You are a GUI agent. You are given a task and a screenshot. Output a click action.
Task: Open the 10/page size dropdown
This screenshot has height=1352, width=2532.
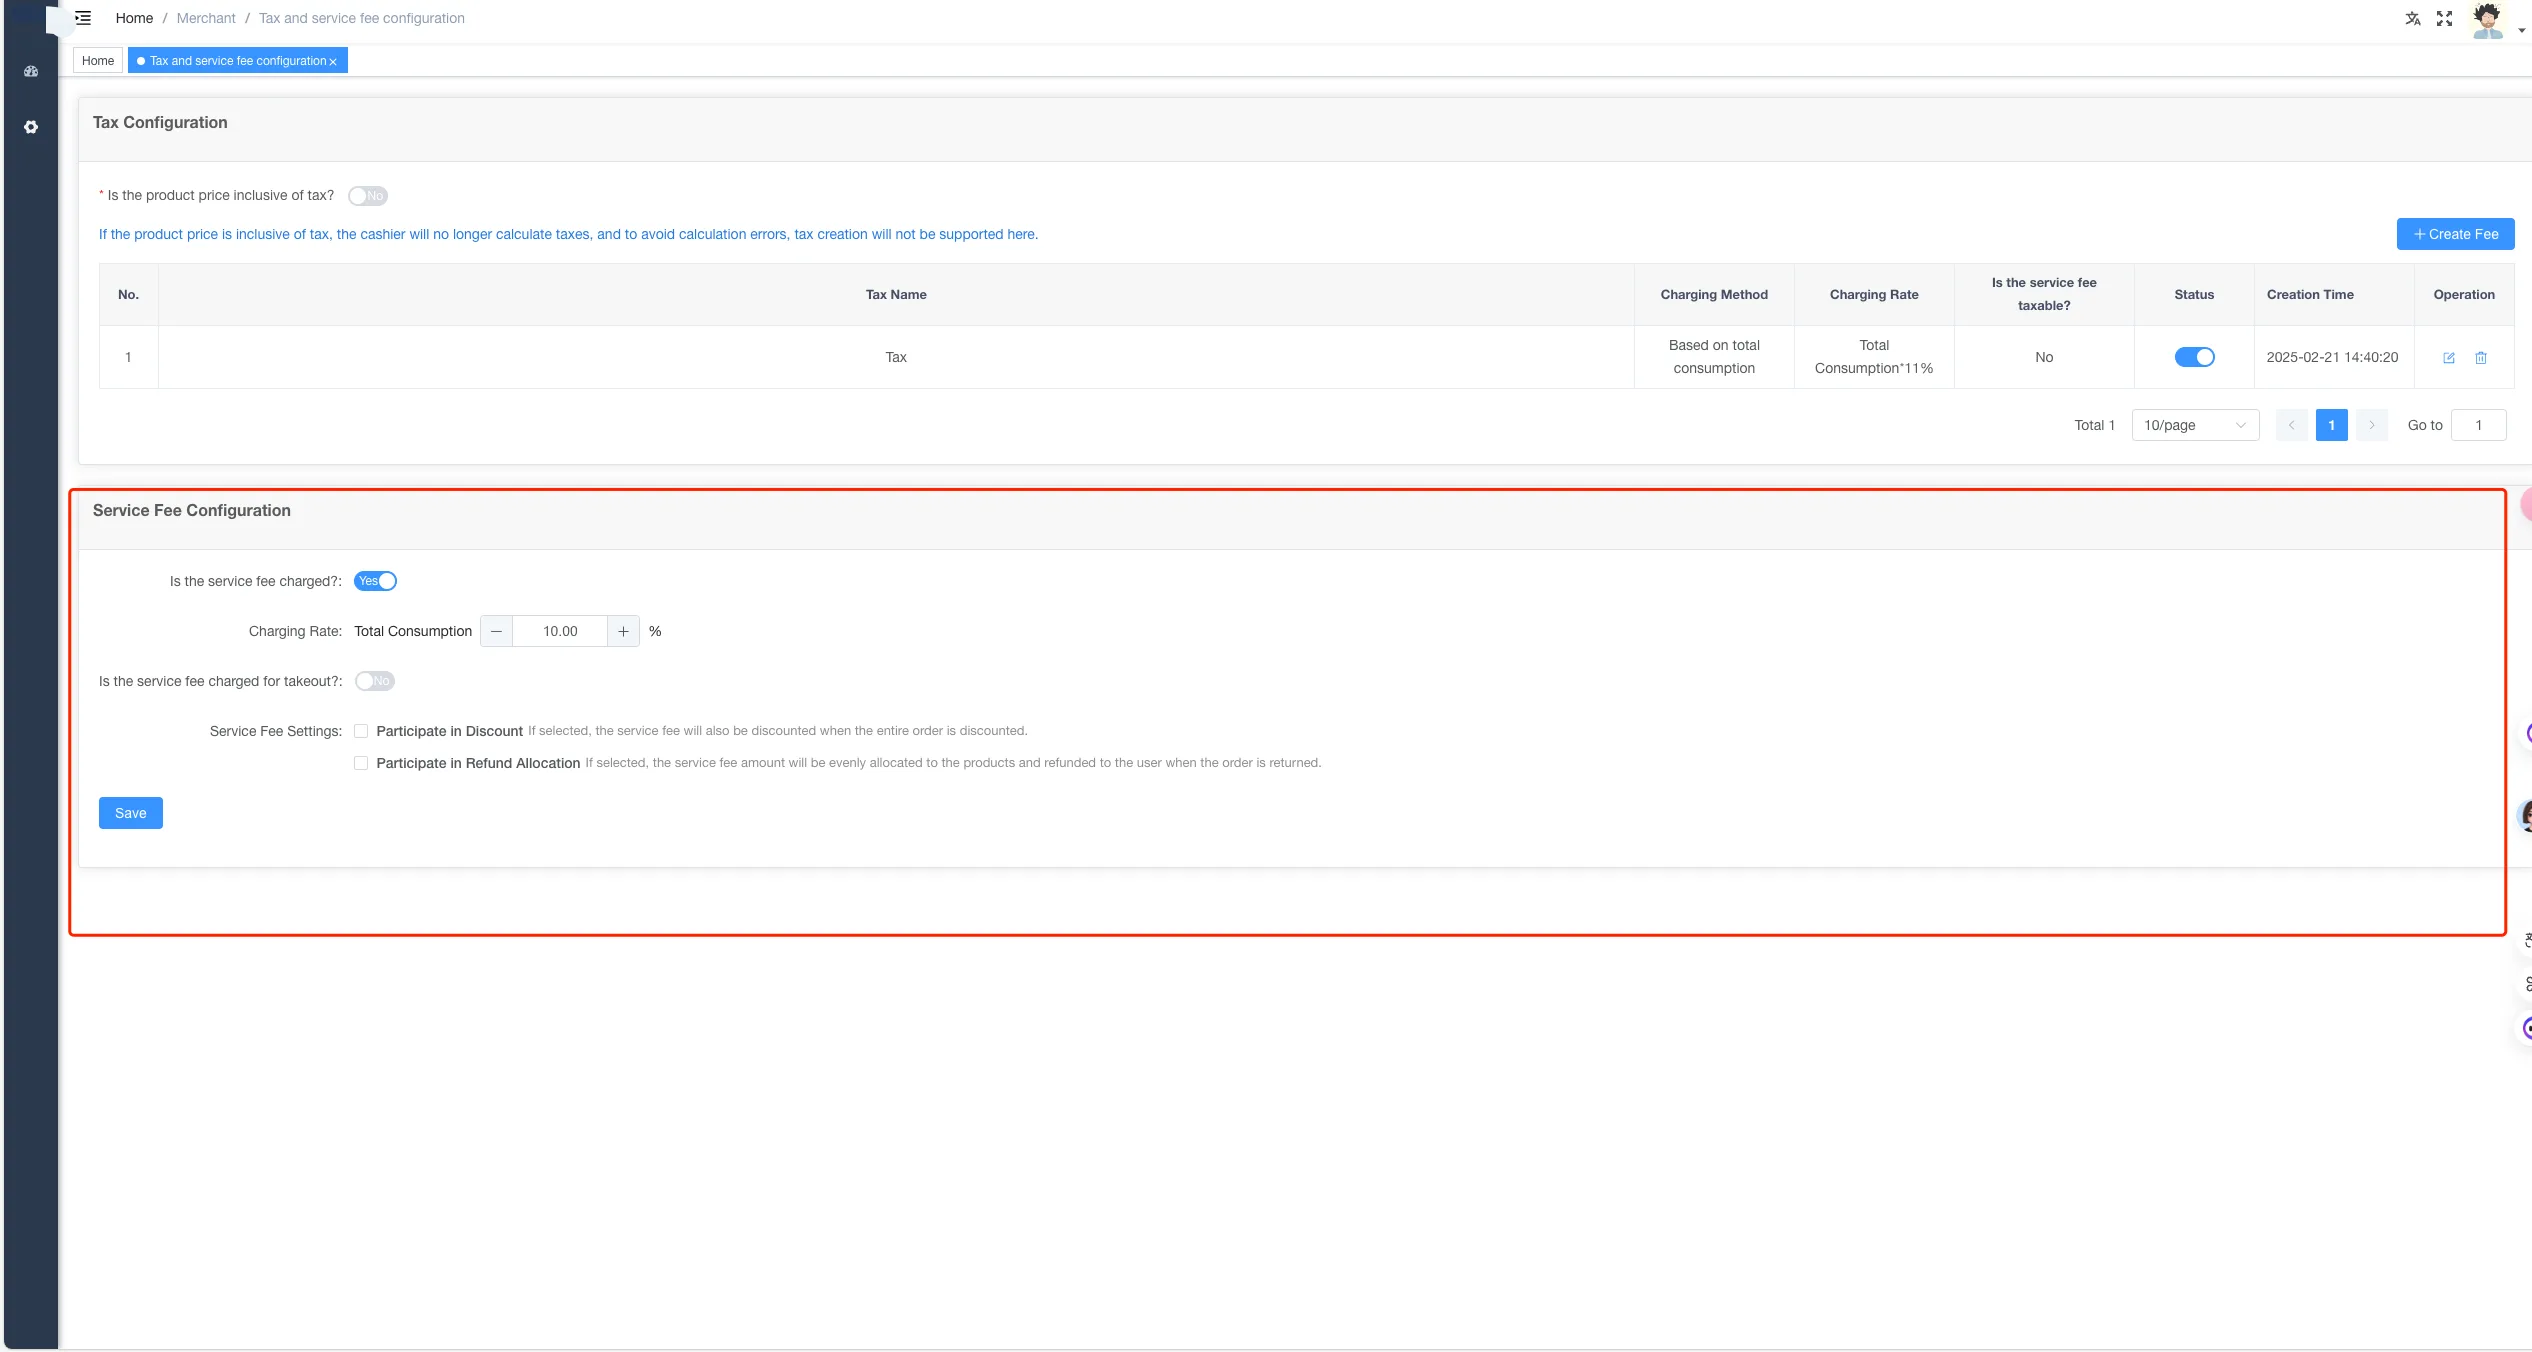[x=2195, y=425]
